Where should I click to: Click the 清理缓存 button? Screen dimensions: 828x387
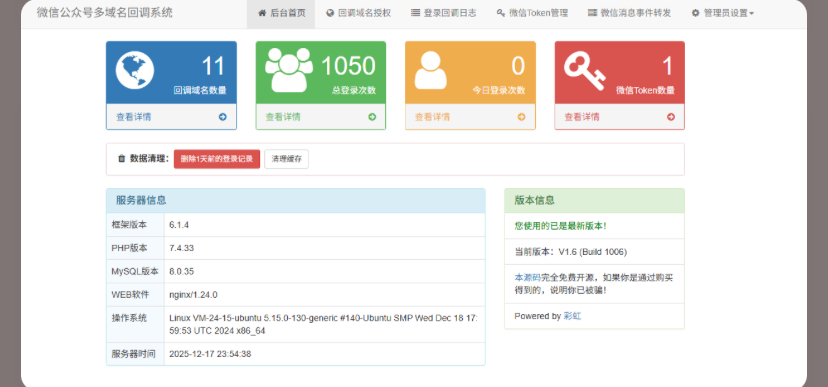pos(287,159)
